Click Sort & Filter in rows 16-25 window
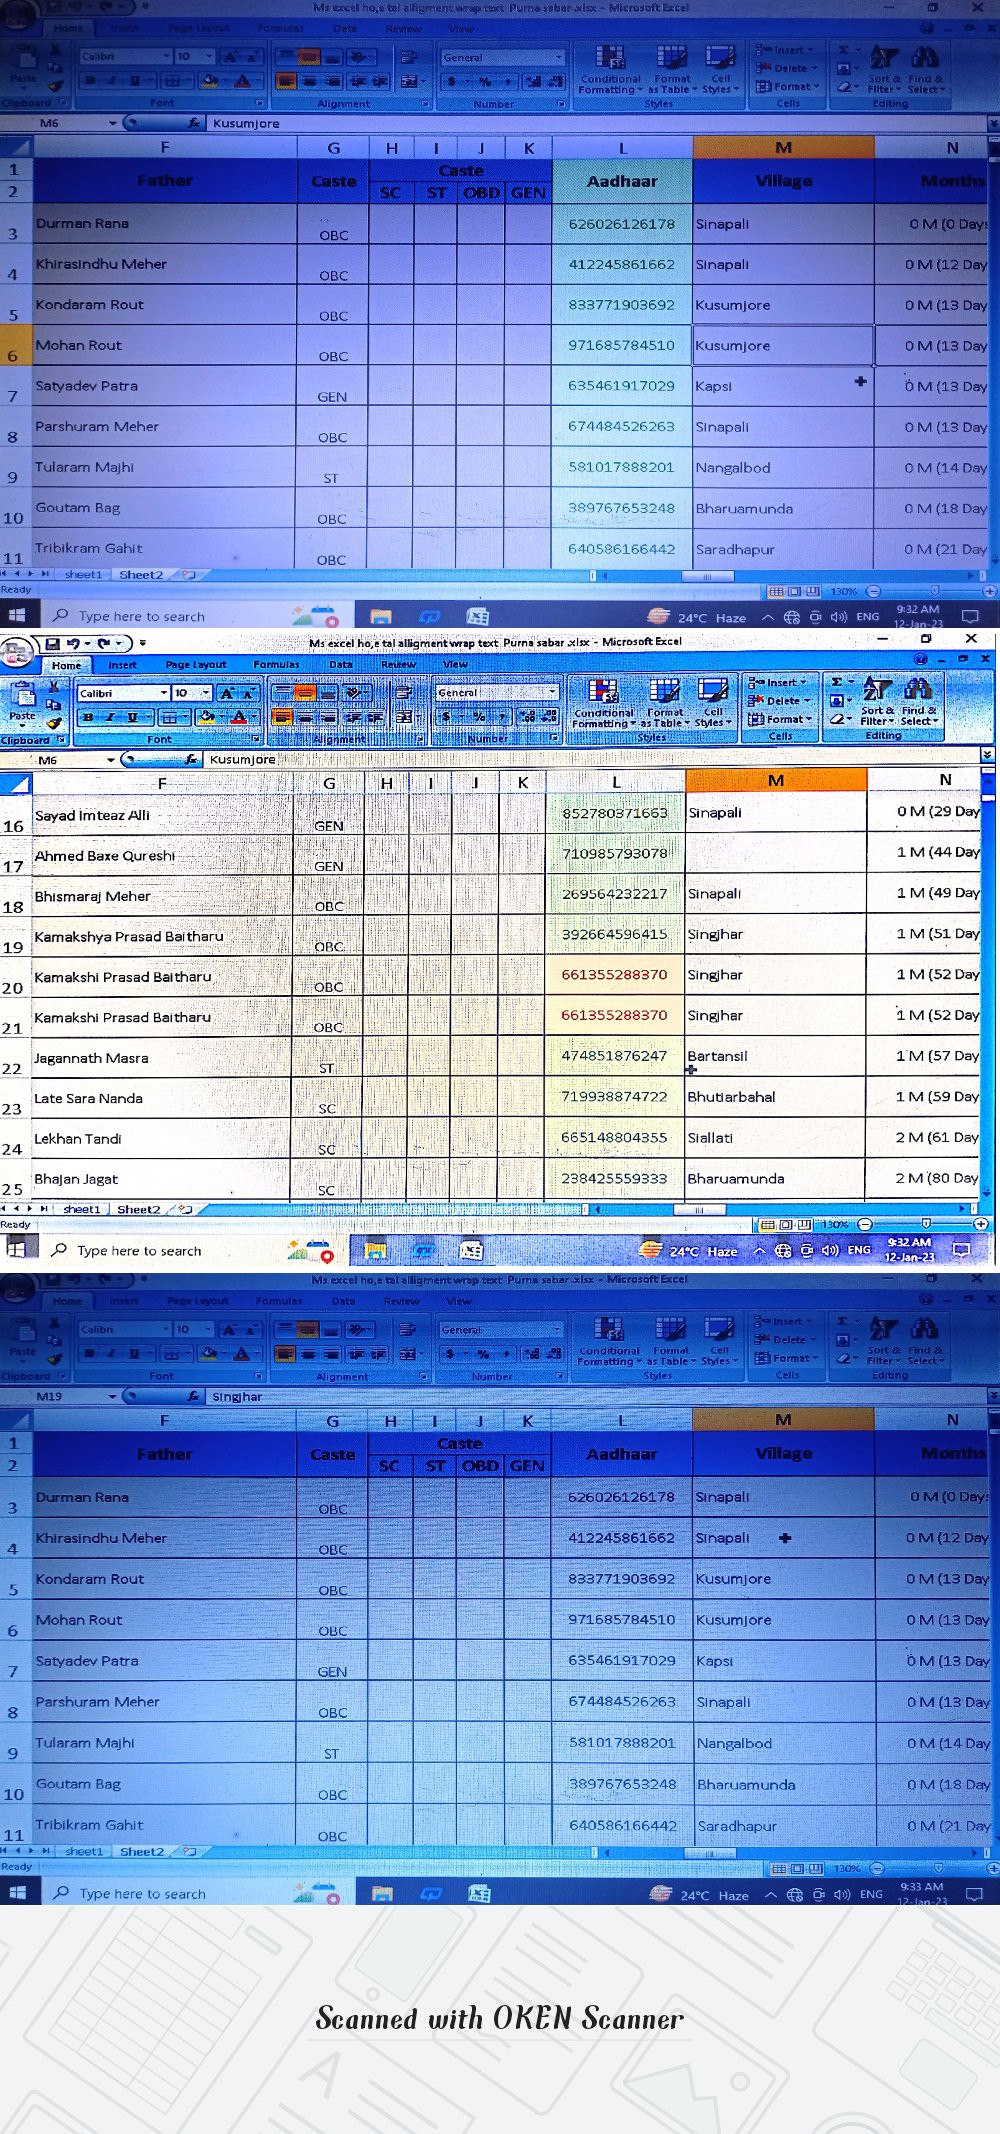The width and height of the screenshot is (1000, 2134). click(x=877, y=701)
